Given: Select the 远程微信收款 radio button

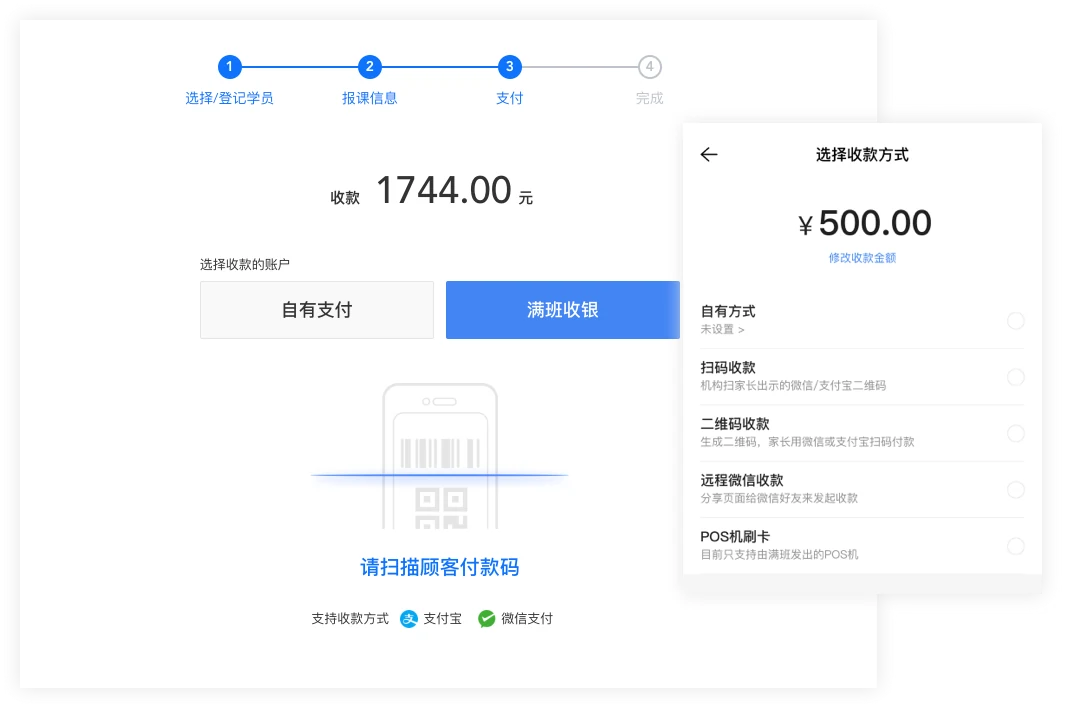Looking at the screenshot, I should (1016, 490).
